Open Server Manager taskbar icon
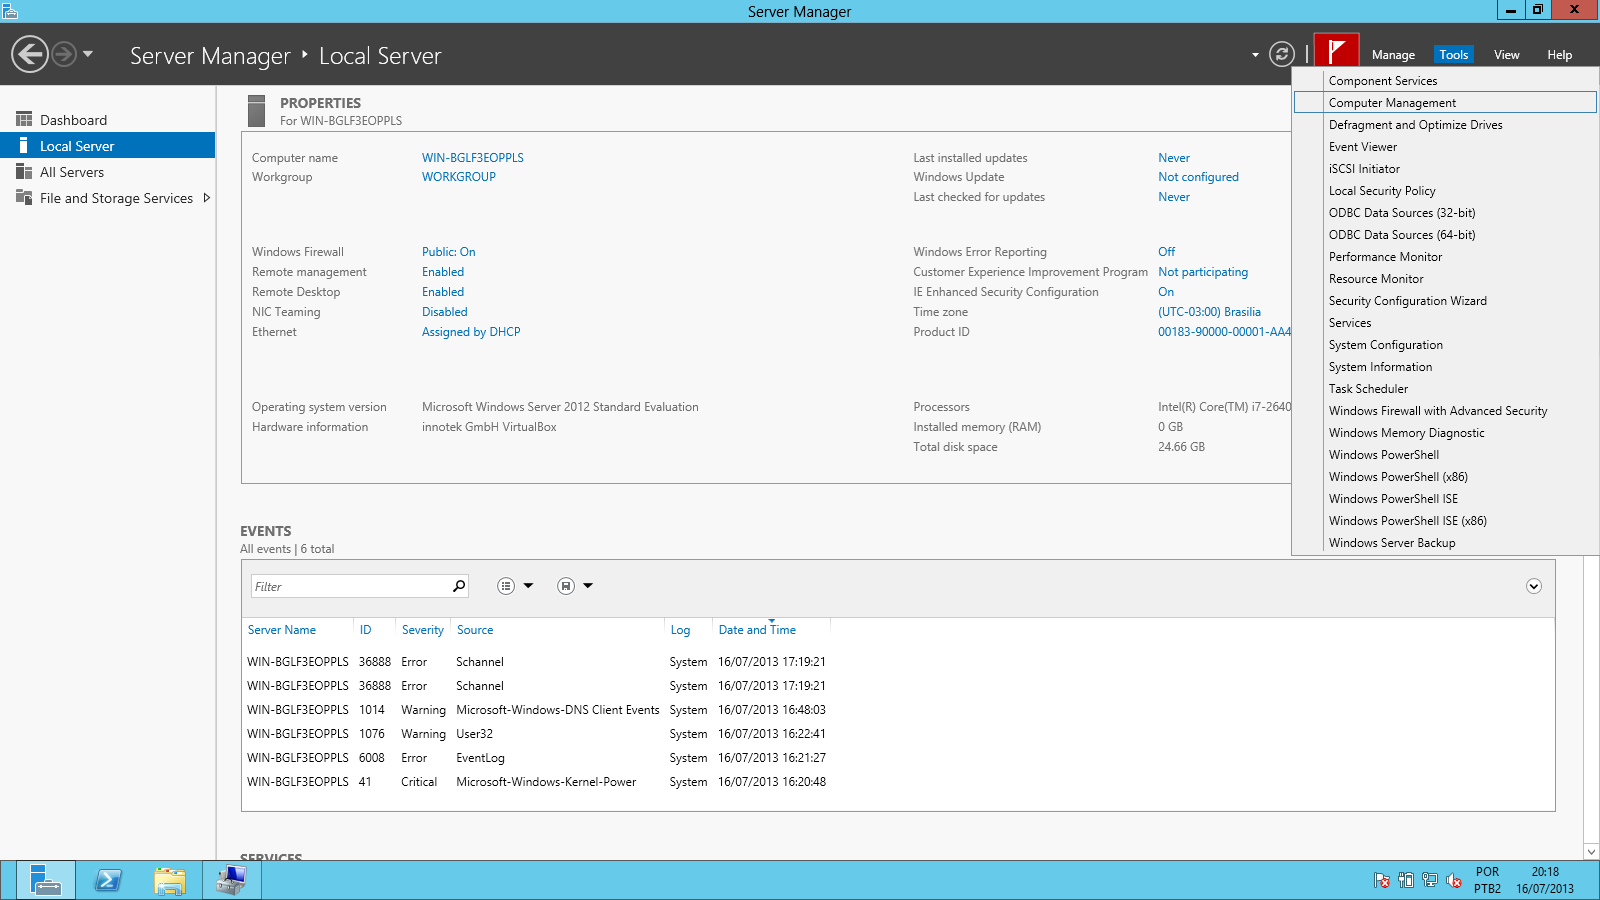Viewport: 1600px width, 900px height. click(x=45, y=880)
